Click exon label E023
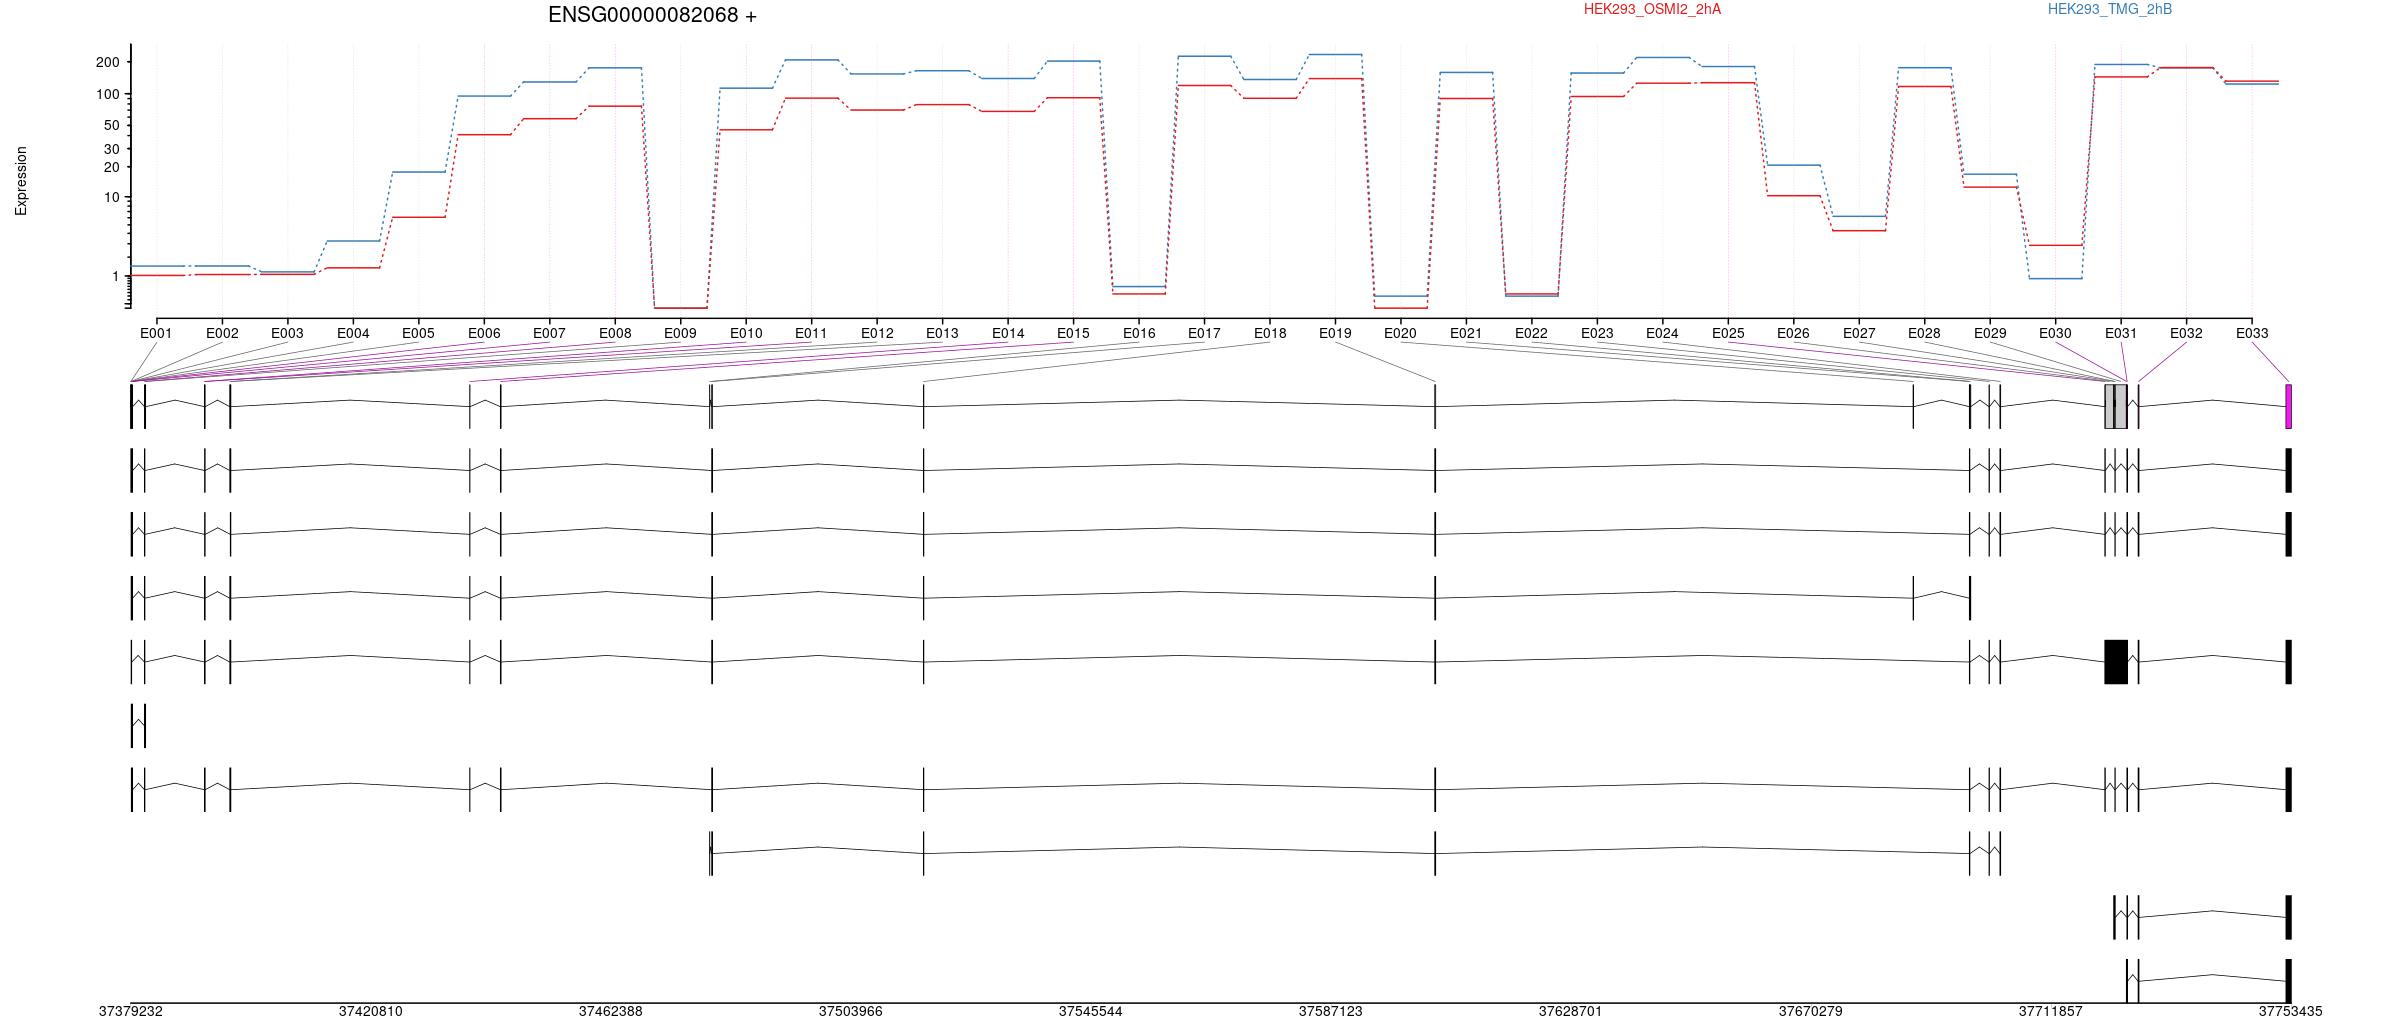Image resolution: width=2400 pixels, height=1030 pixels. pyautogui.click(x=1597, y=333)
